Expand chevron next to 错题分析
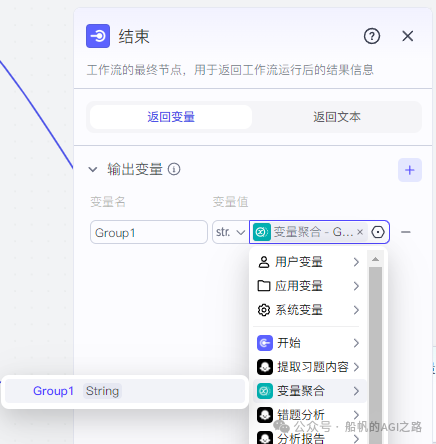Viewport: 436px width, 444px height. coord(356,415)
